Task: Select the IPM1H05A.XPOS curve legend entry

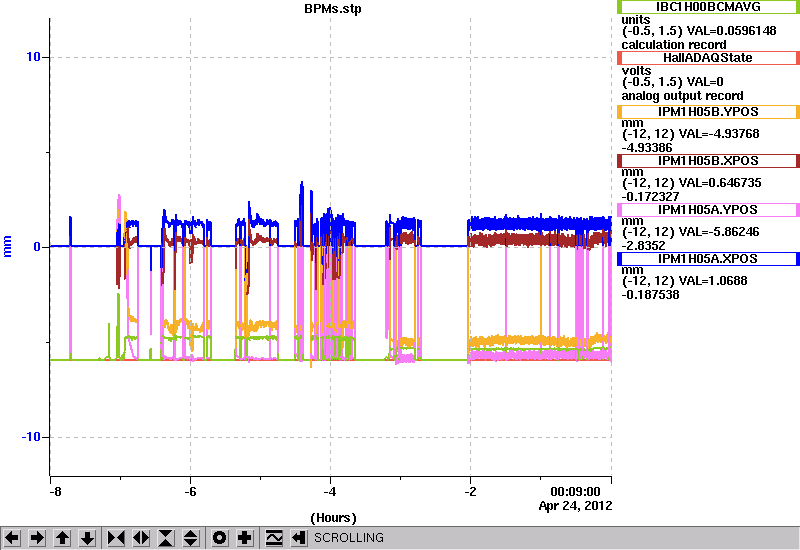Action: [x=708, y=259]
